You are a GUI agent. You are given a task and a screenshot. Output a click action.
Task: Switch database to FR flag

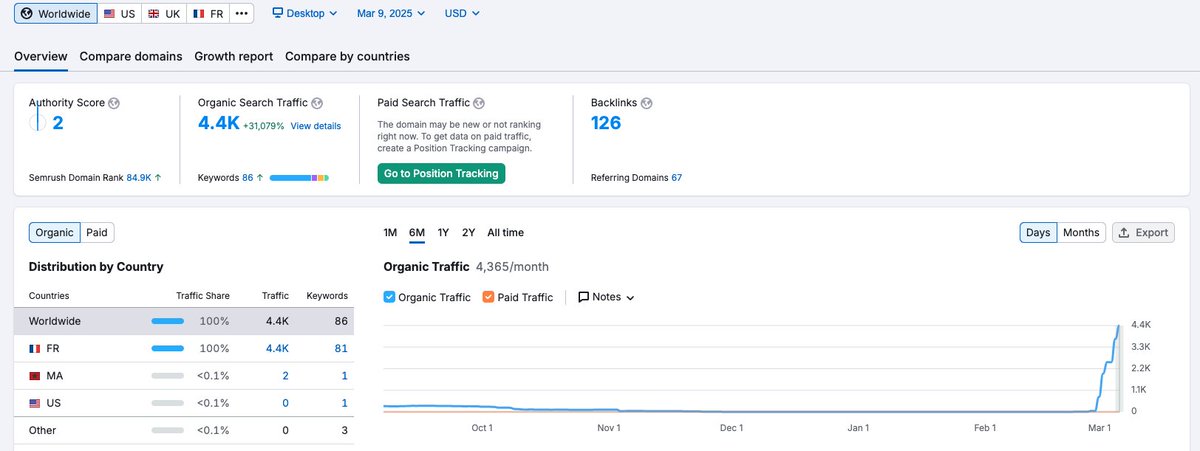point(207,14)
